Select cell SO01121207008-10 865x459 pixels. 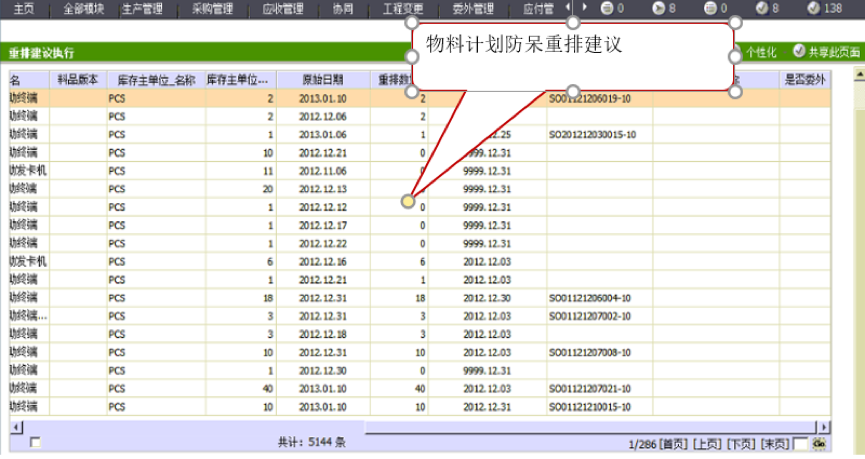click(x=590, y=353)
